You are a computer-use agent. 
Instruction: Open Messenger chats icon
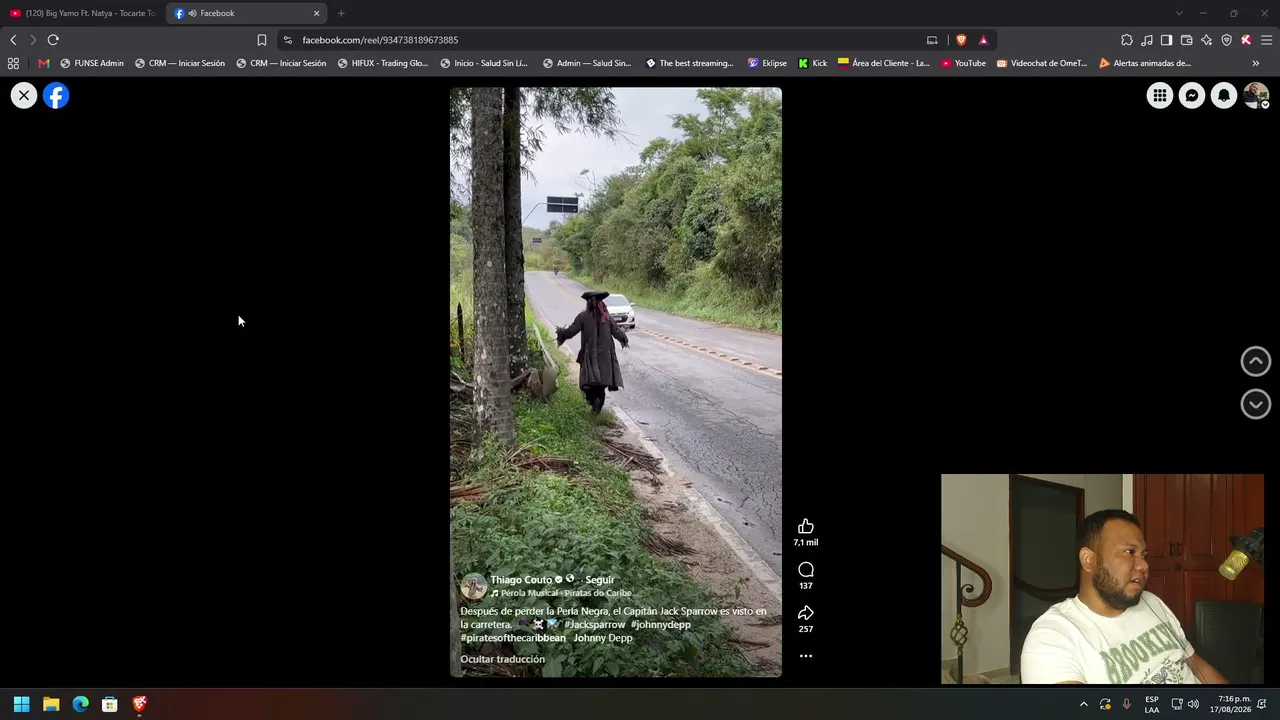click(x=1192, y=95)
